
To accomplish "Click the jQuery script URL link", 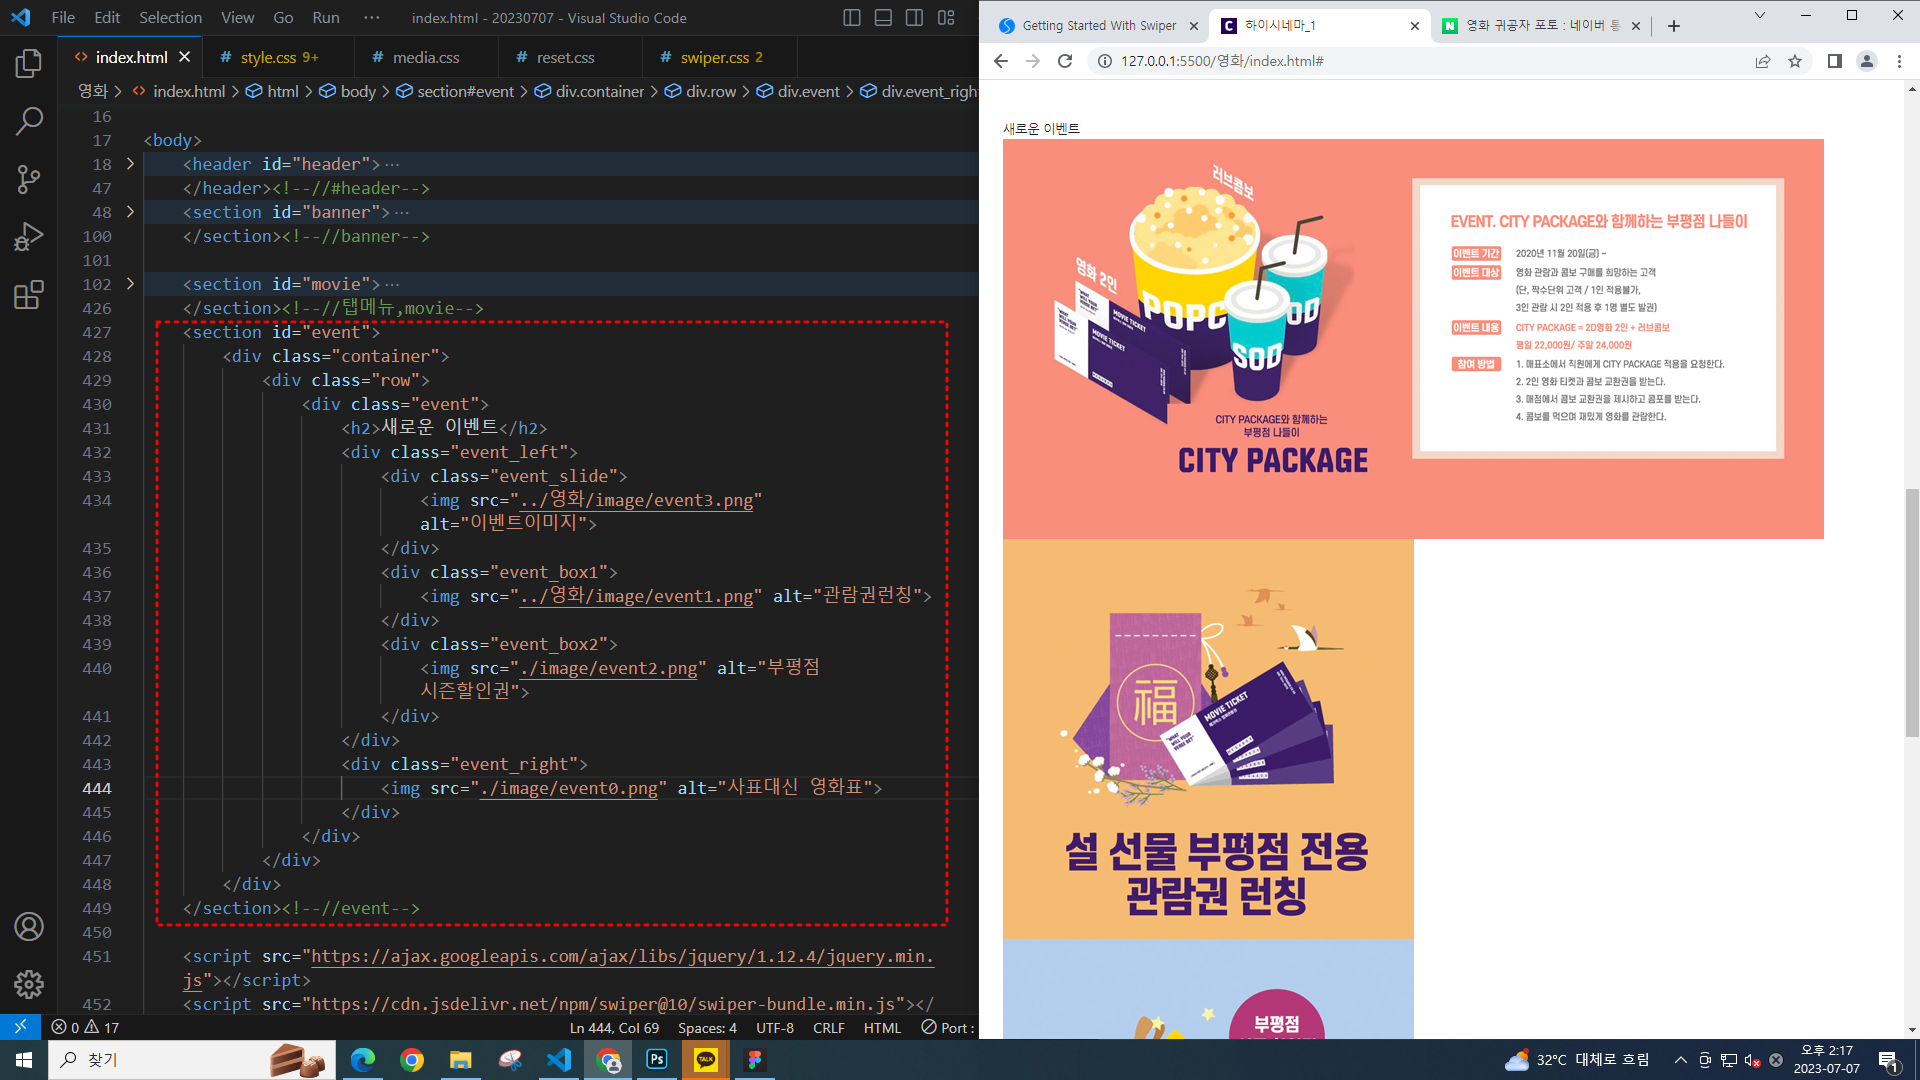I will pos(620,957).
